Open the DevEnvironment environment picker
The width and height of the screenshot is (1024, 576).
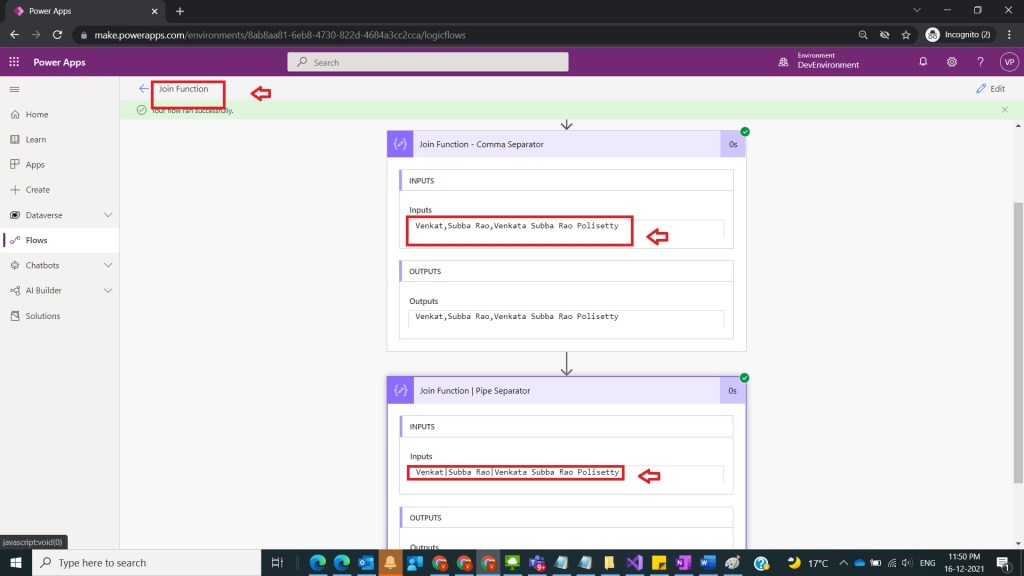[820, 62]
